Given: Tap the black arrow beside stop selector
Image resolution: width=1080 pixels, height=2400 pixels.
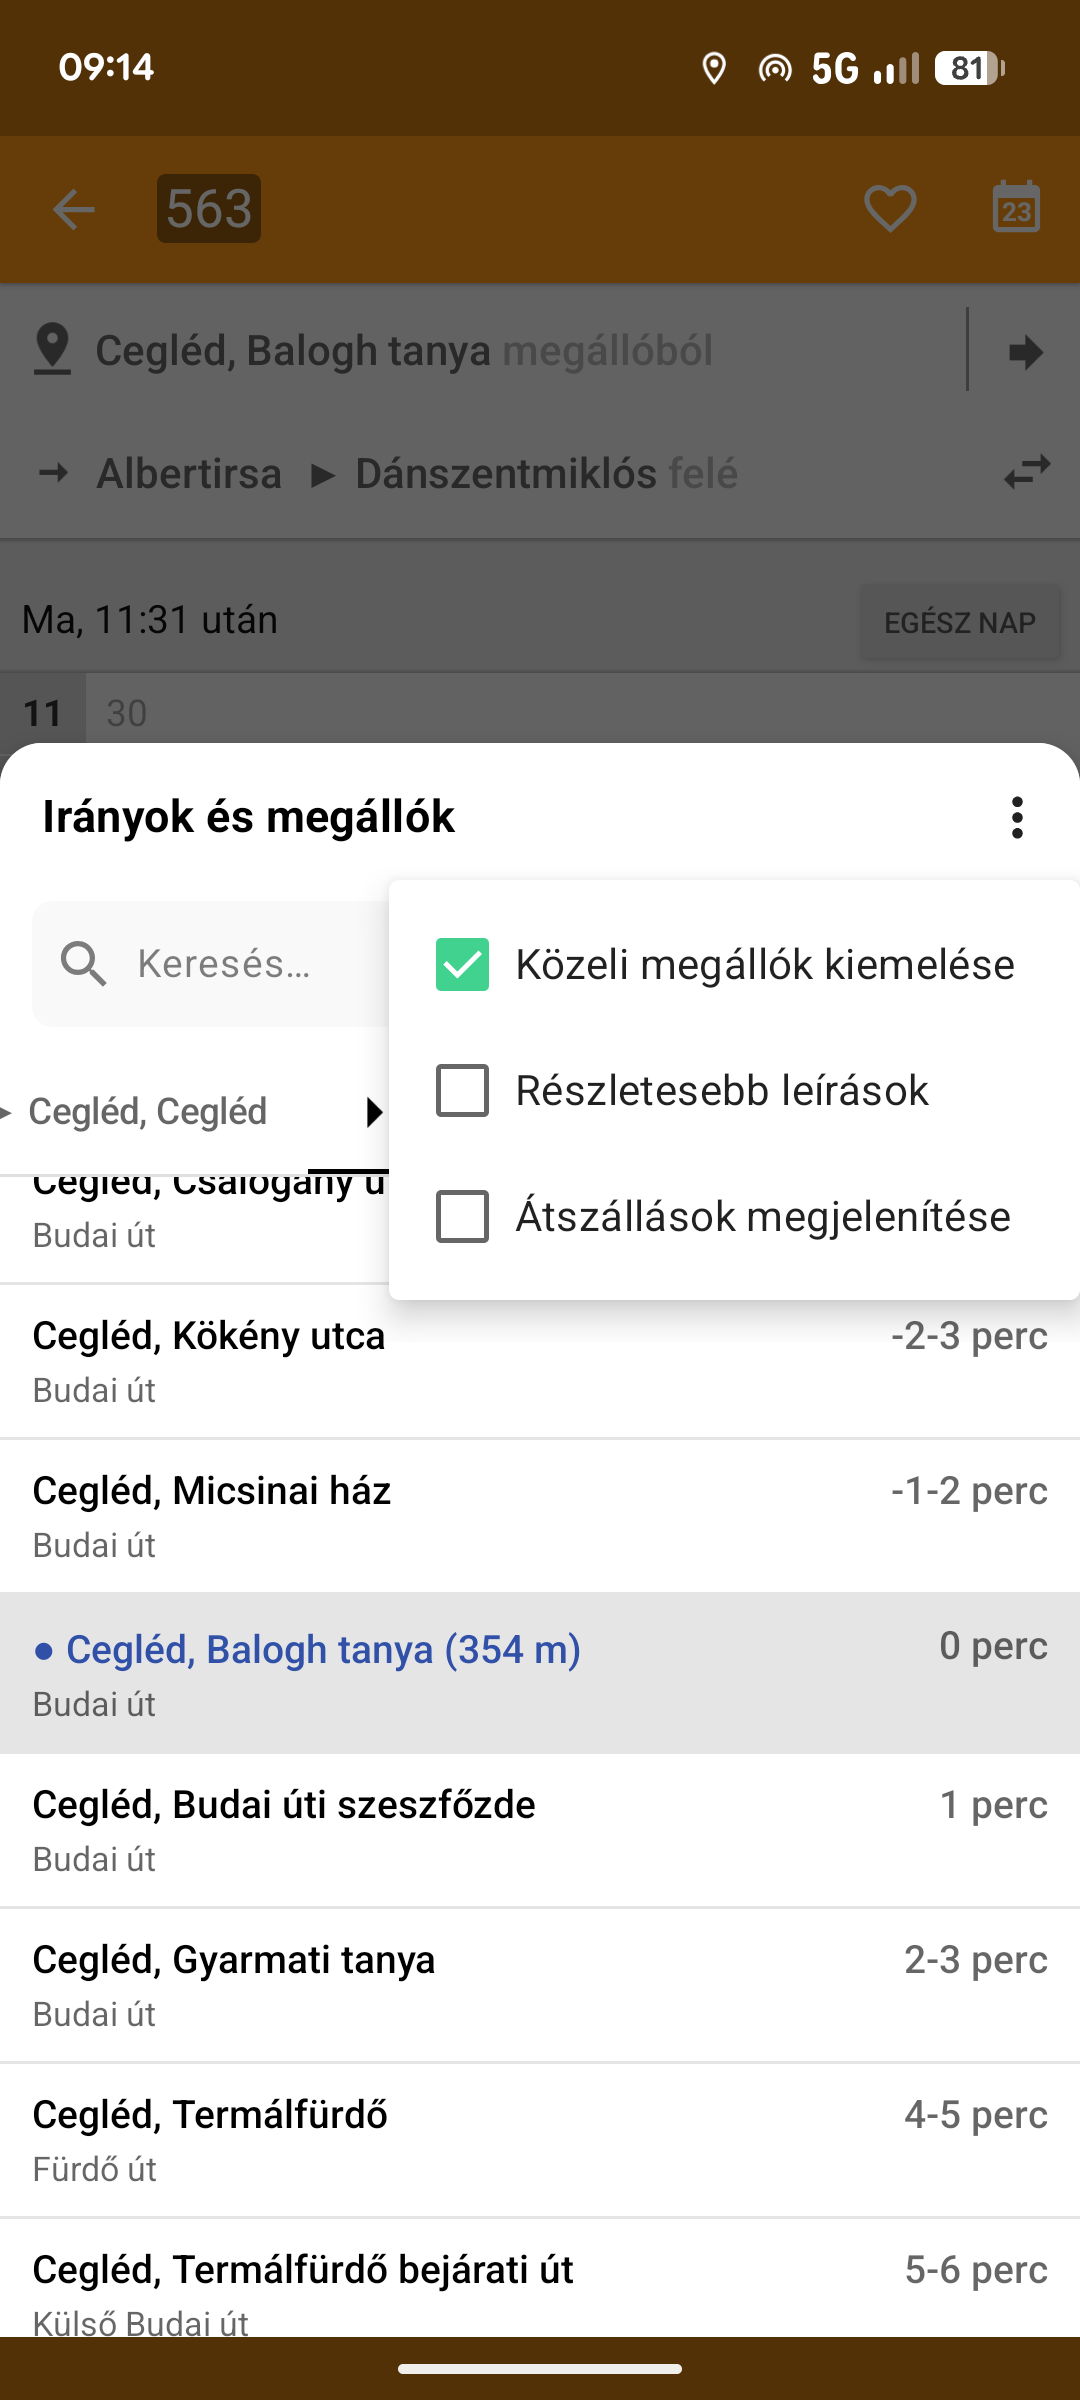Looking at the screenshot, I should tap(1026, 352).
